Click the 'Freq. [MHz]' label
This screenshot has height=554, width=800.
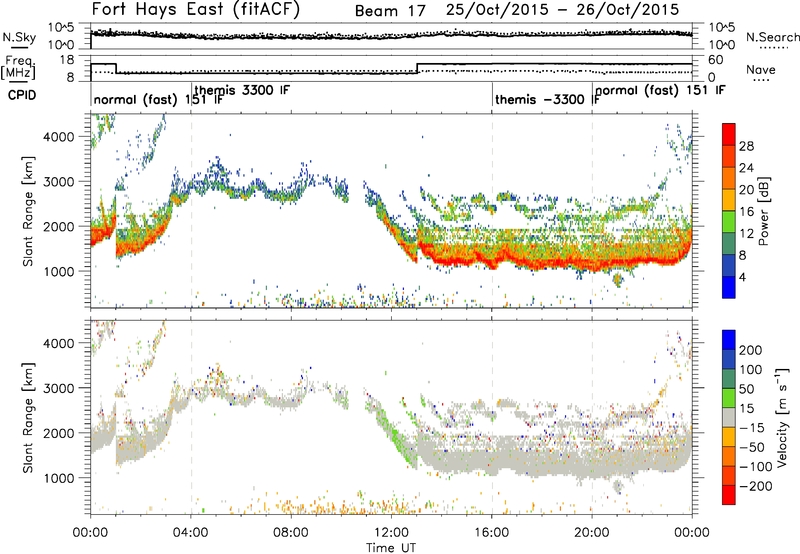[18, 67]
